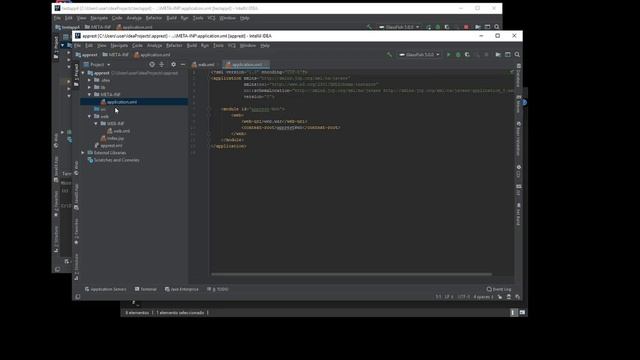
Task: Open the Navigate menu in front window
Action: (x=119, y=46)
